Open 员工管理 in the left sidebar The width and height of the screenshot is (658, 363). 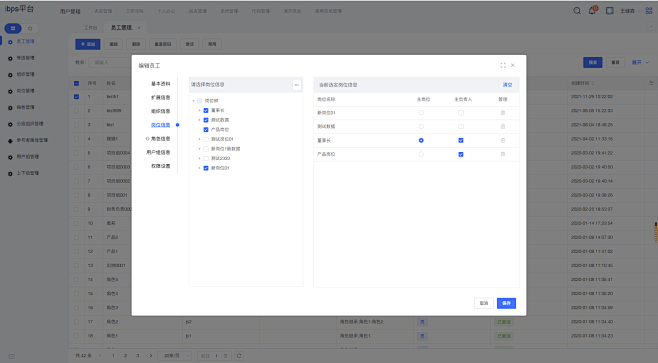[26, 42]
